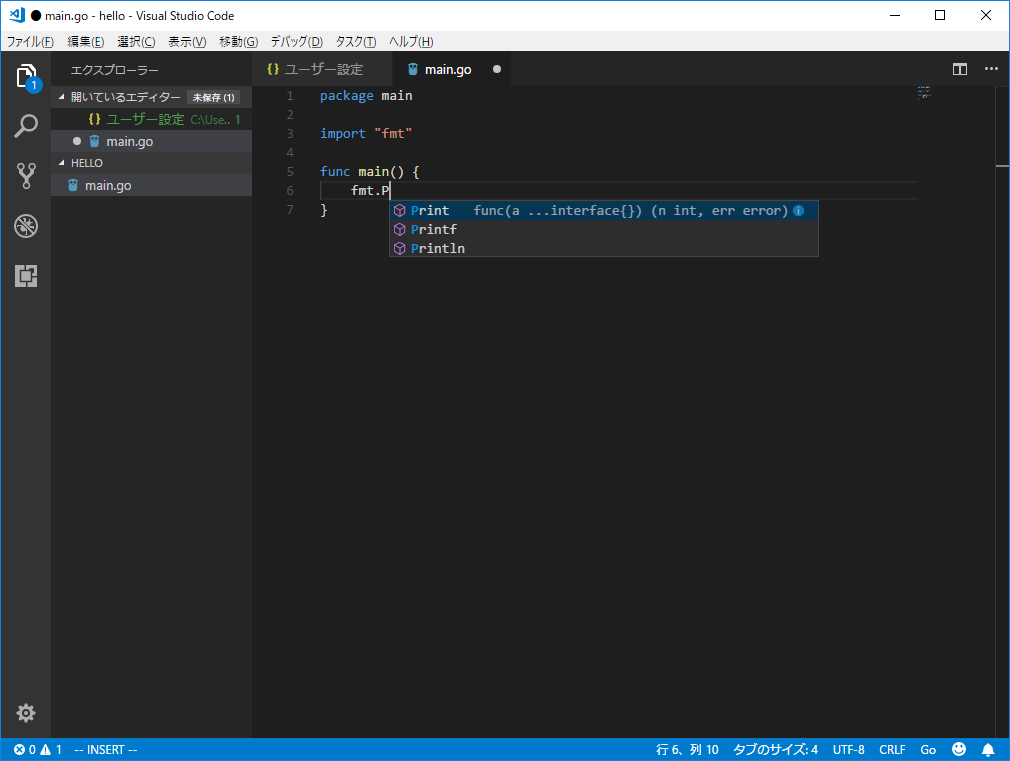
Task: Click the 'func main() {' code line
Action: click(x=370, y=171)
